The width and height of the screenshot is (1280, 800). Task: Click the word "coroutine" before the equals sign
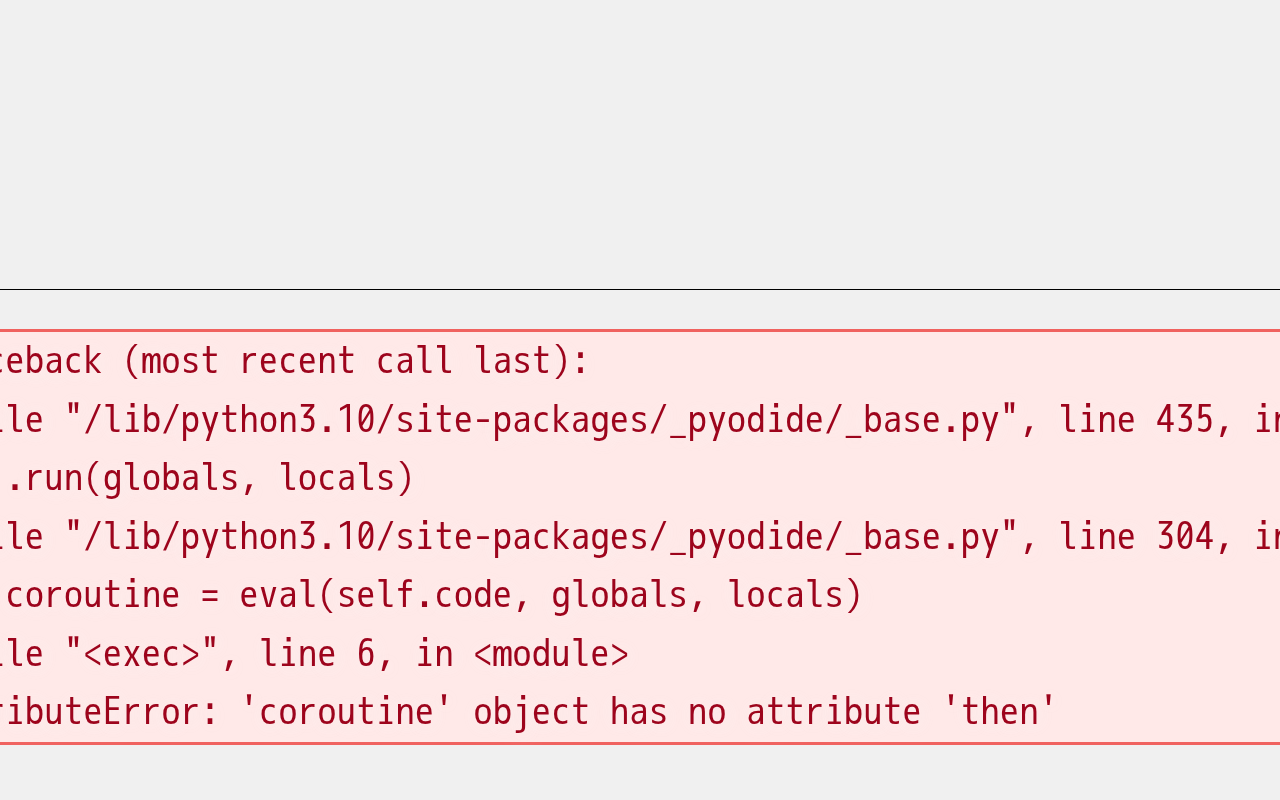coord(92,595)
